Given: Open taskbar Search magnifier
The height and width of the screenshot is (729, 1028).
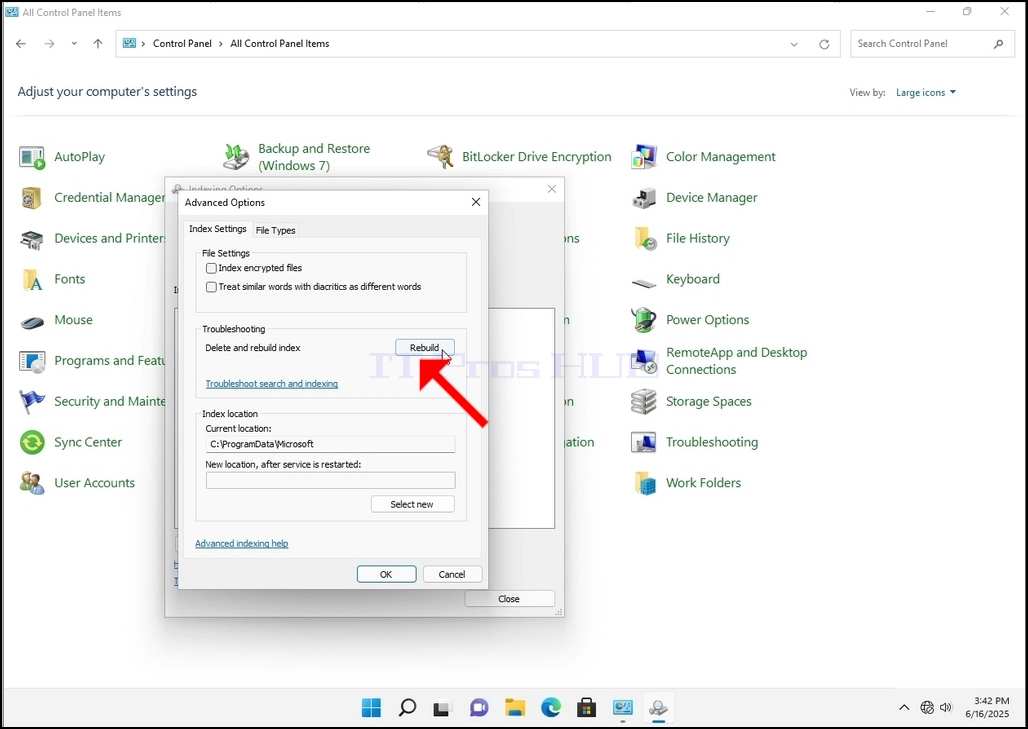Looking at the screenshot, I should tap(407, 708).
